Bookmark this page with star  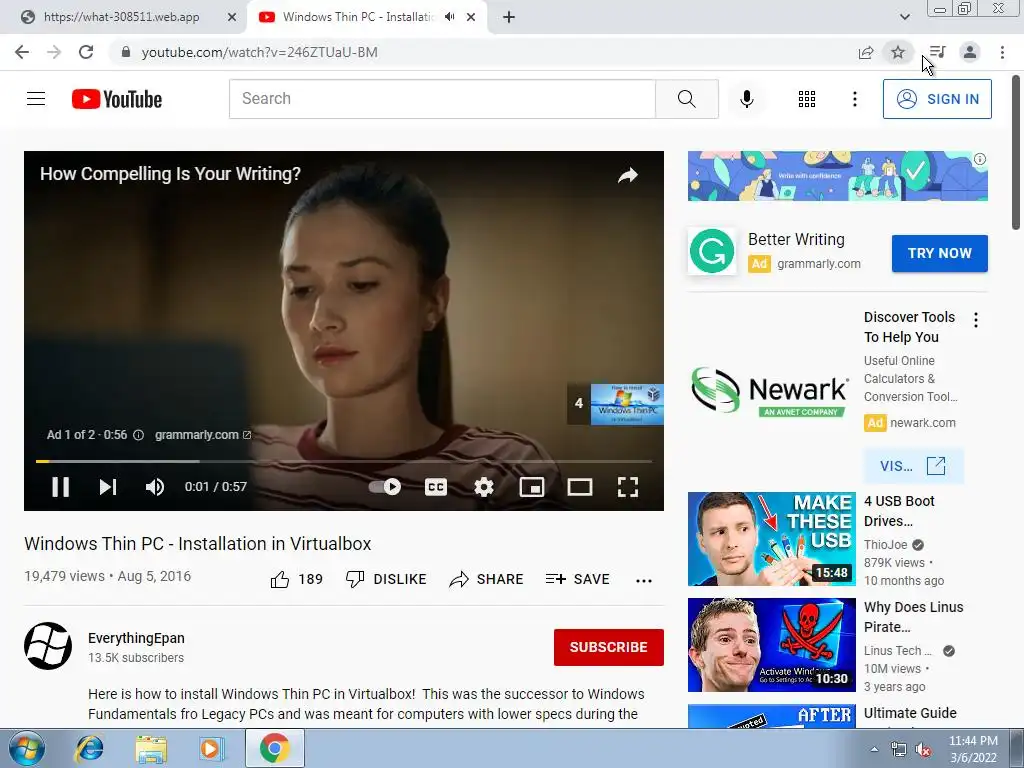tap(898, 52)
